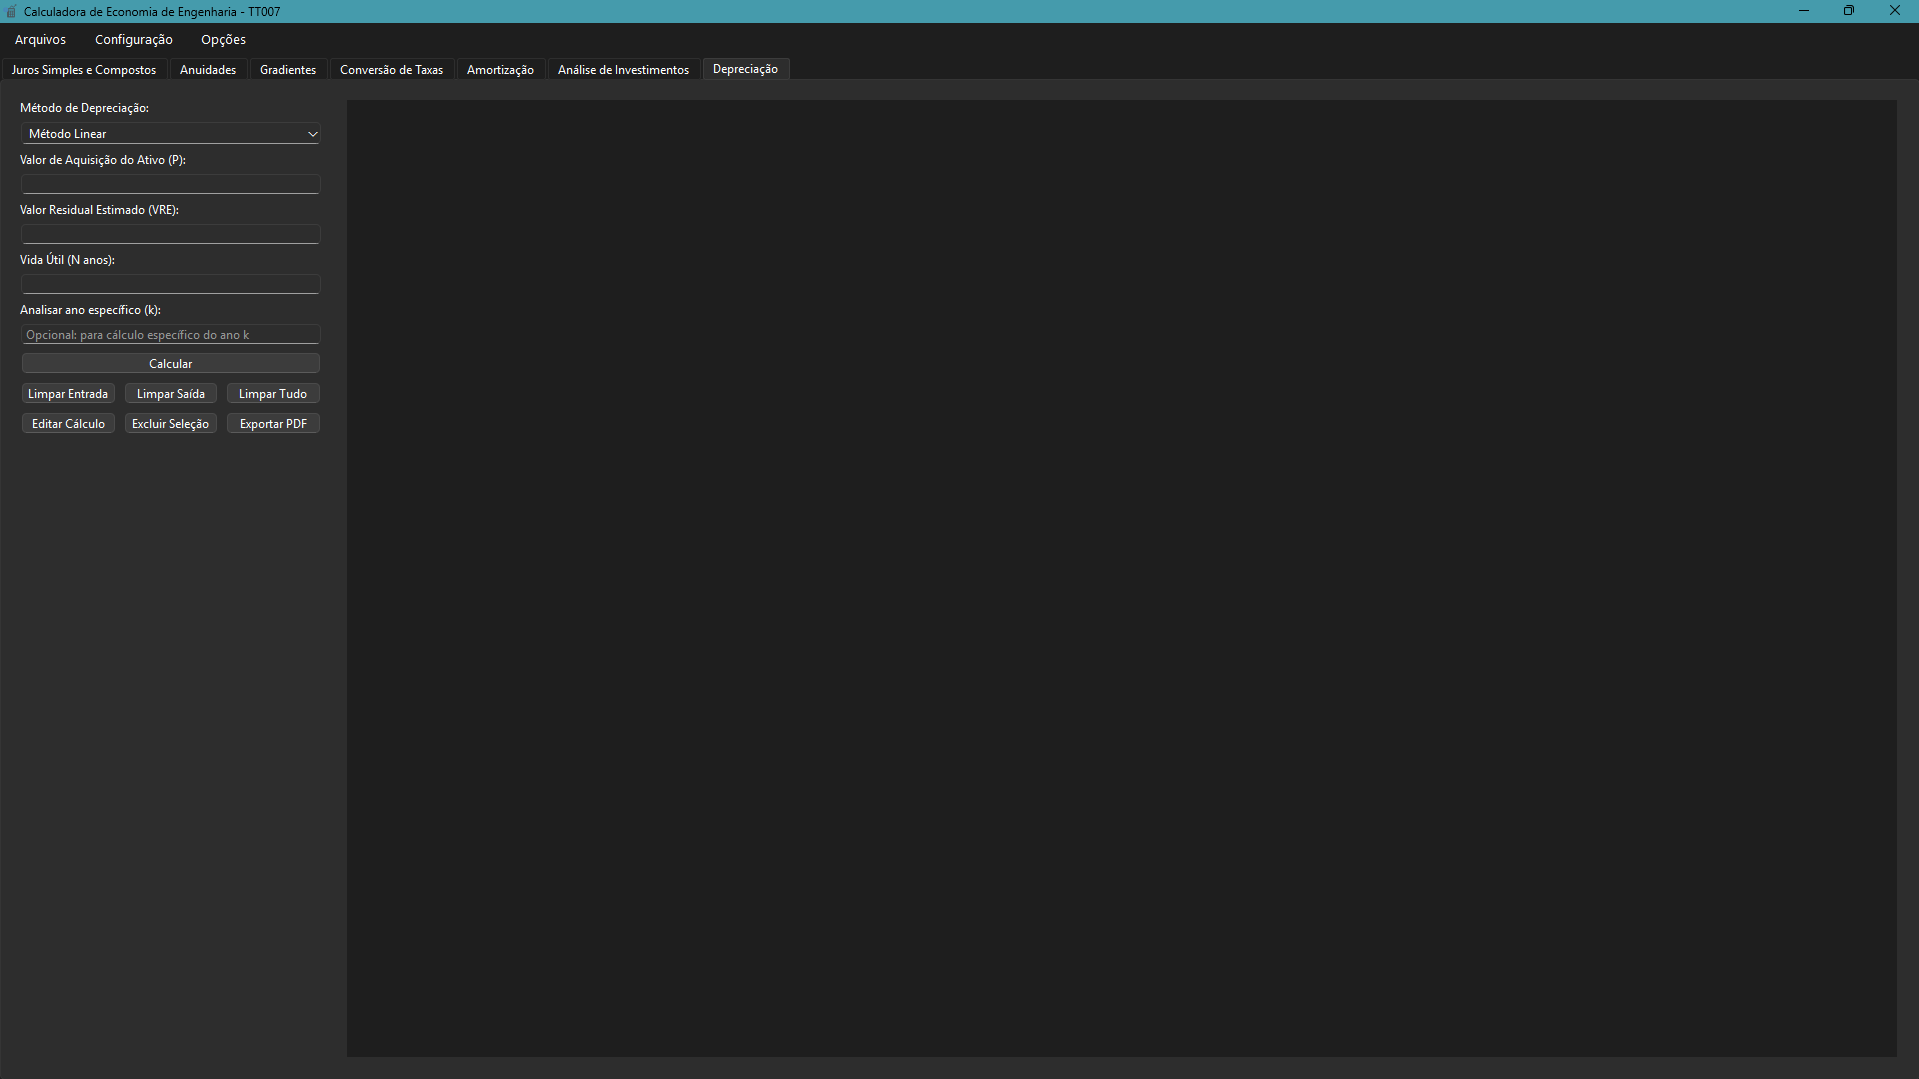Click the Analisar ano específico field
The height and width of the screenshot is (1079, 1919).
click(x=171, y=335)
